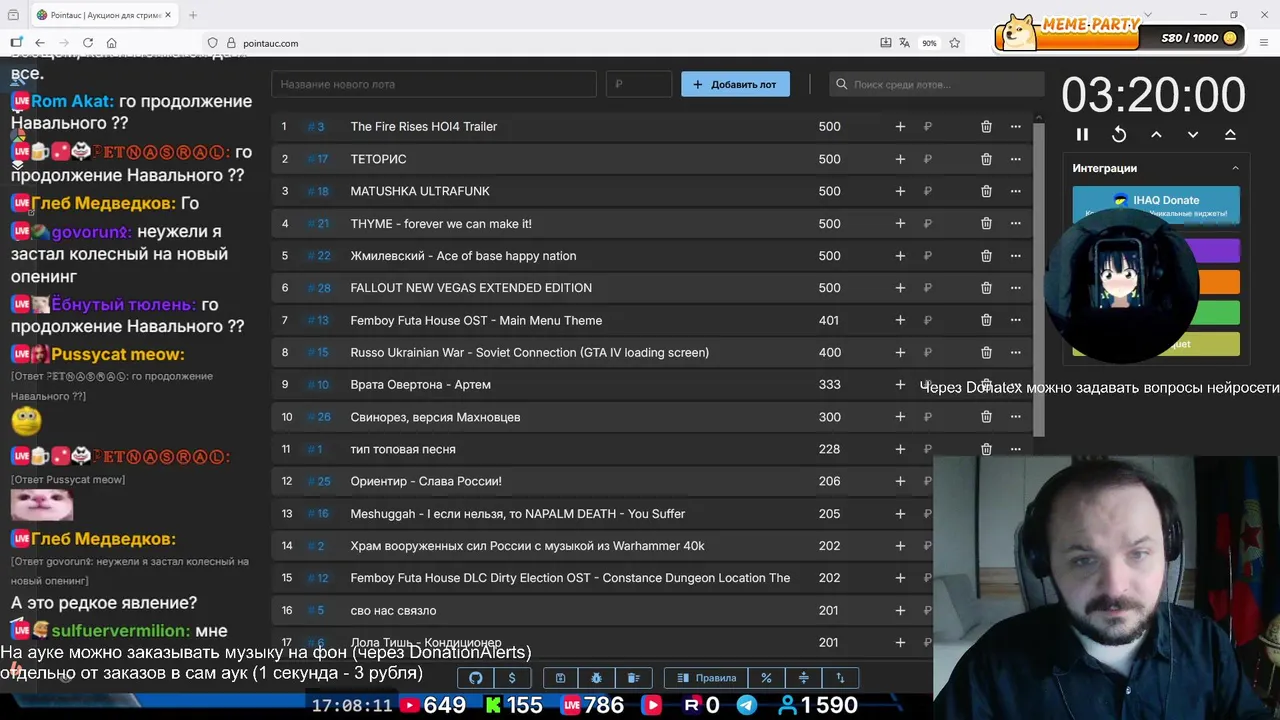
Task: Add amount with plus on ТЕТОРИС row
Action: coord(900,159)
